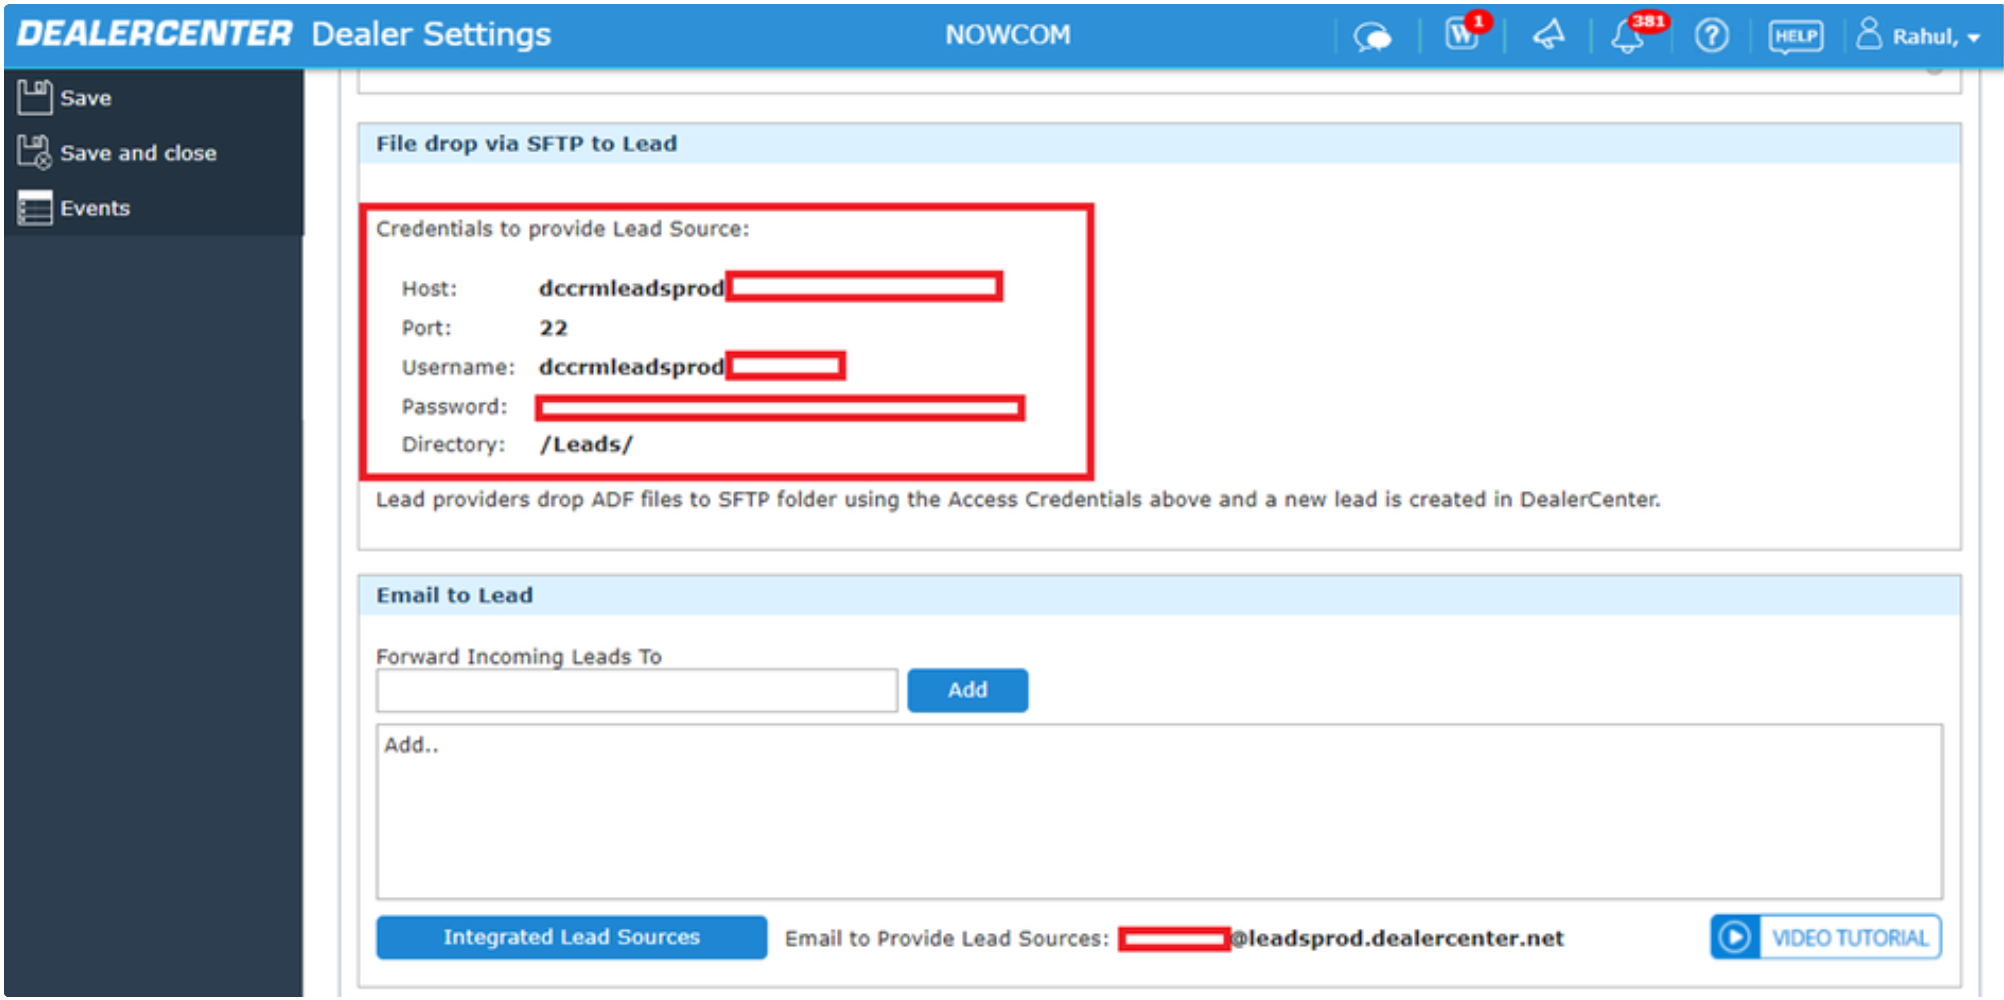
Task: Click the DEALERCENTER logo
Action: tap(154, 34)
